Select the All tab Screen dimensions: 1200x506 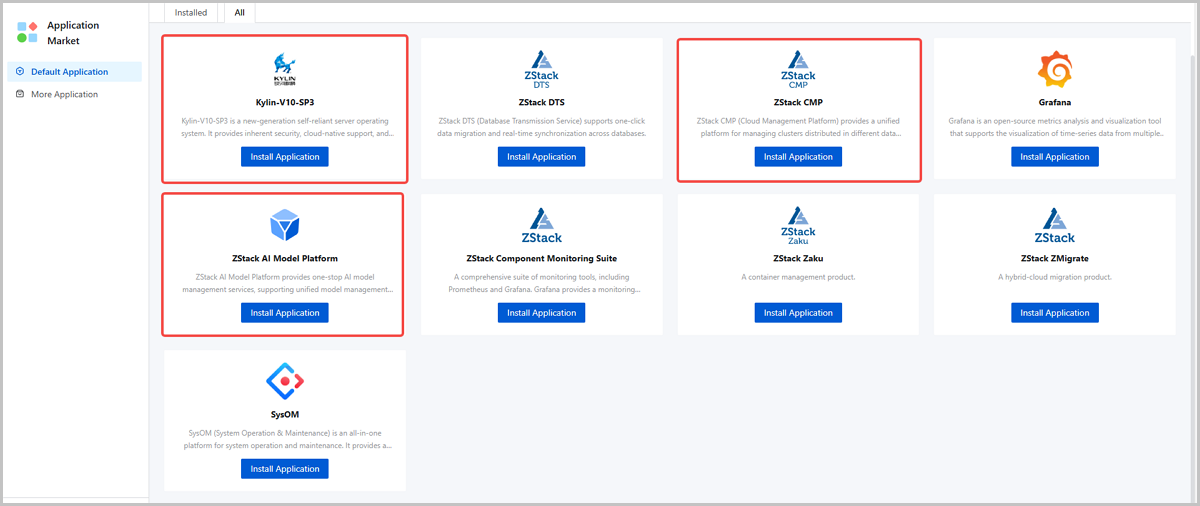240,13
